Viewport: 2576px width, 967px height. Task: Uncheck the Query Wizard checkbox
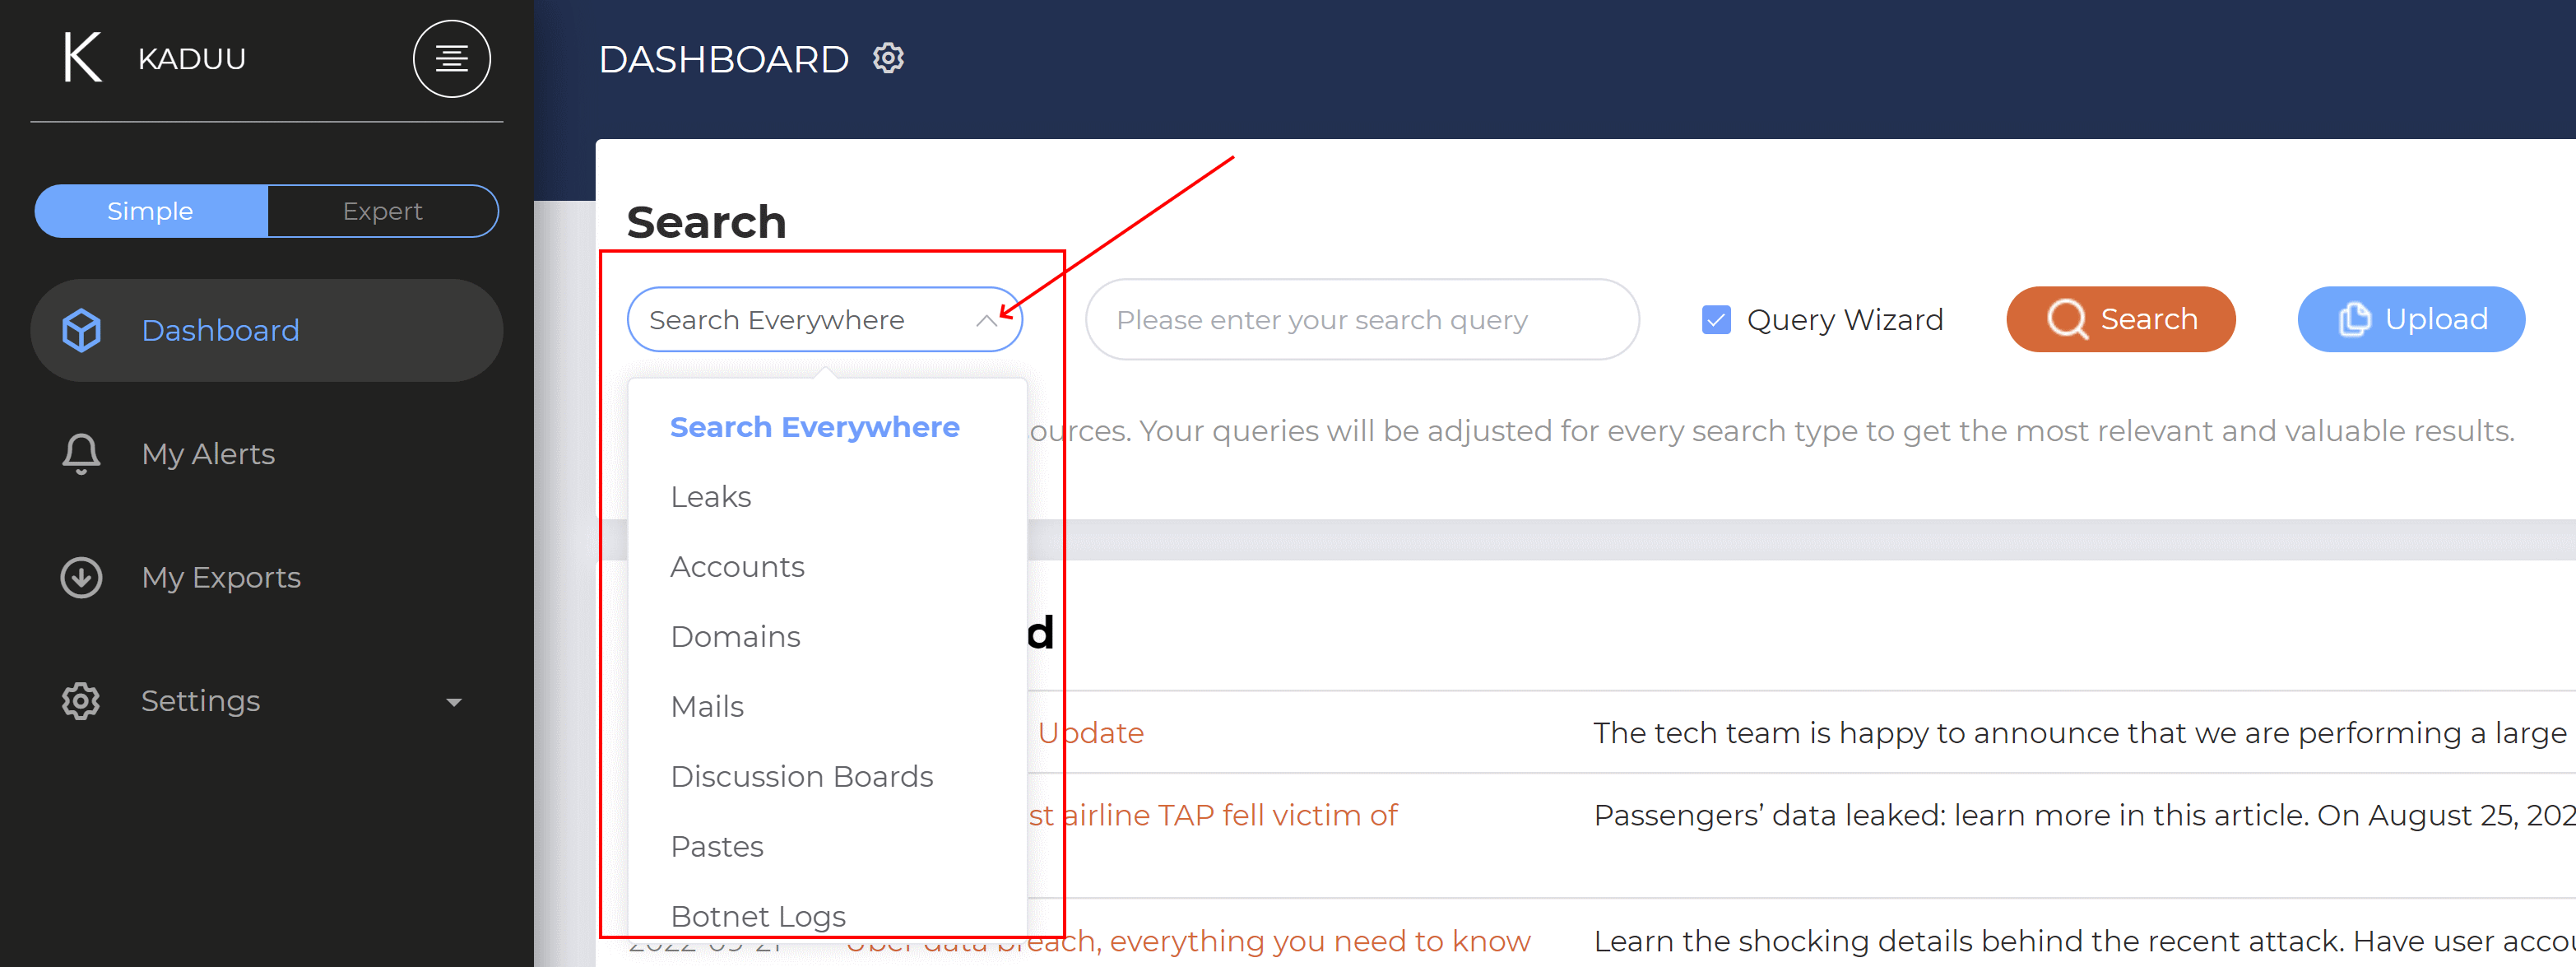(x=1716, y=320)
